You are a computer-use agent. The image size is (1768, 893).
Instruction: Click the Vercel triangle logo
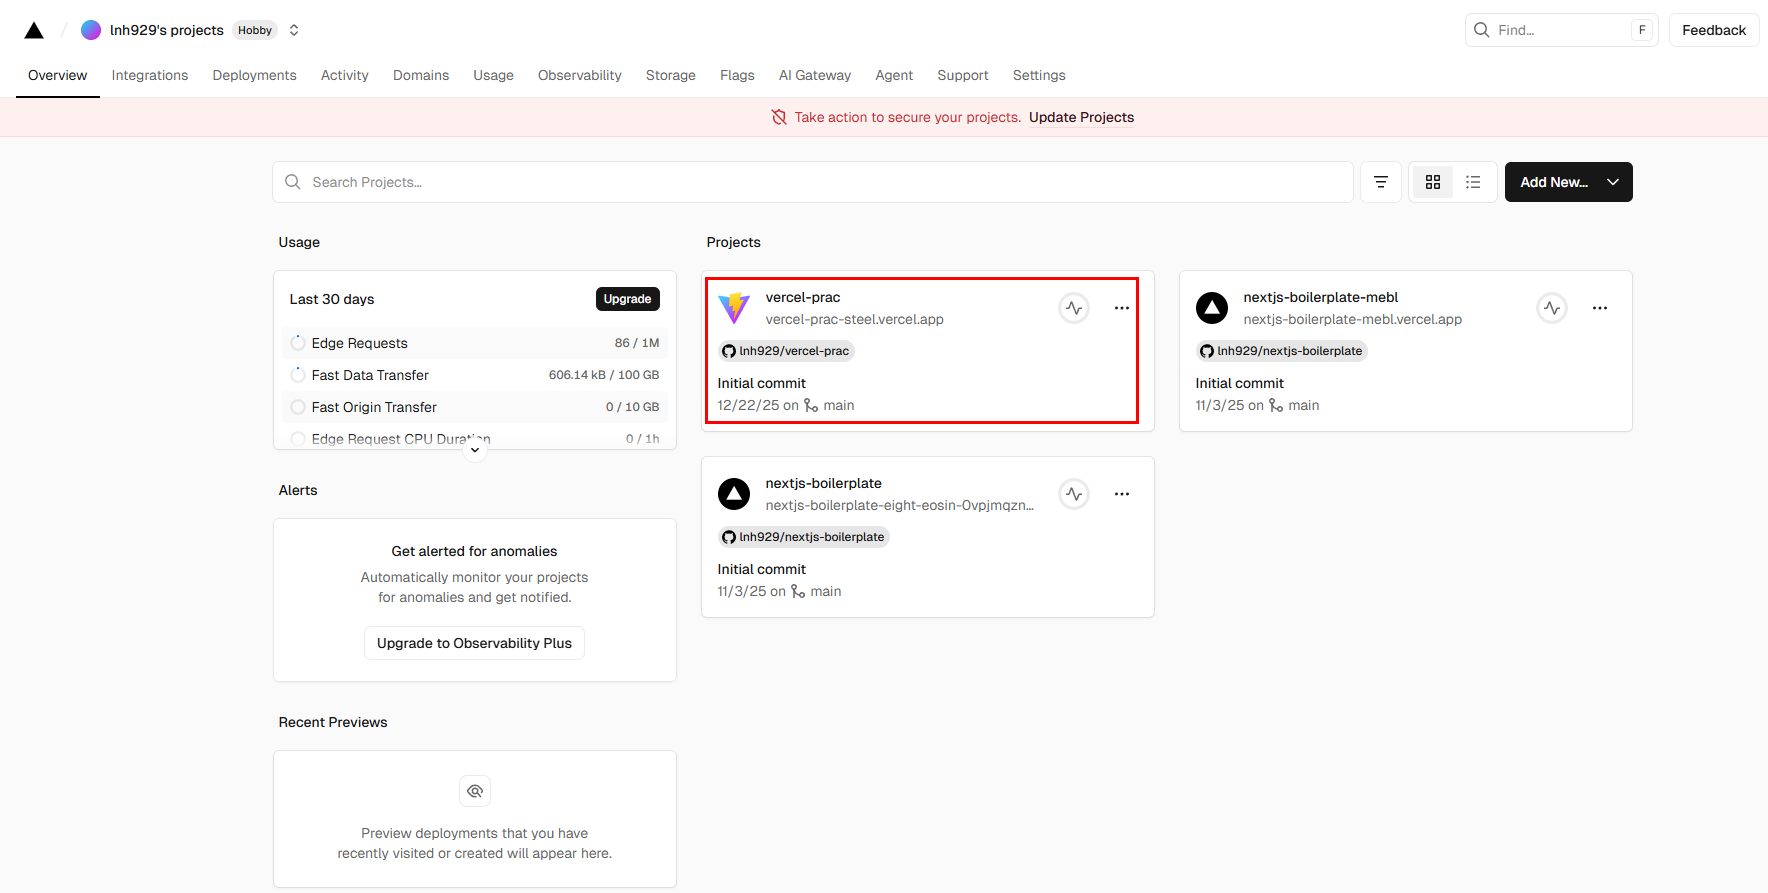pyautogui.click(x=34, y=30)
